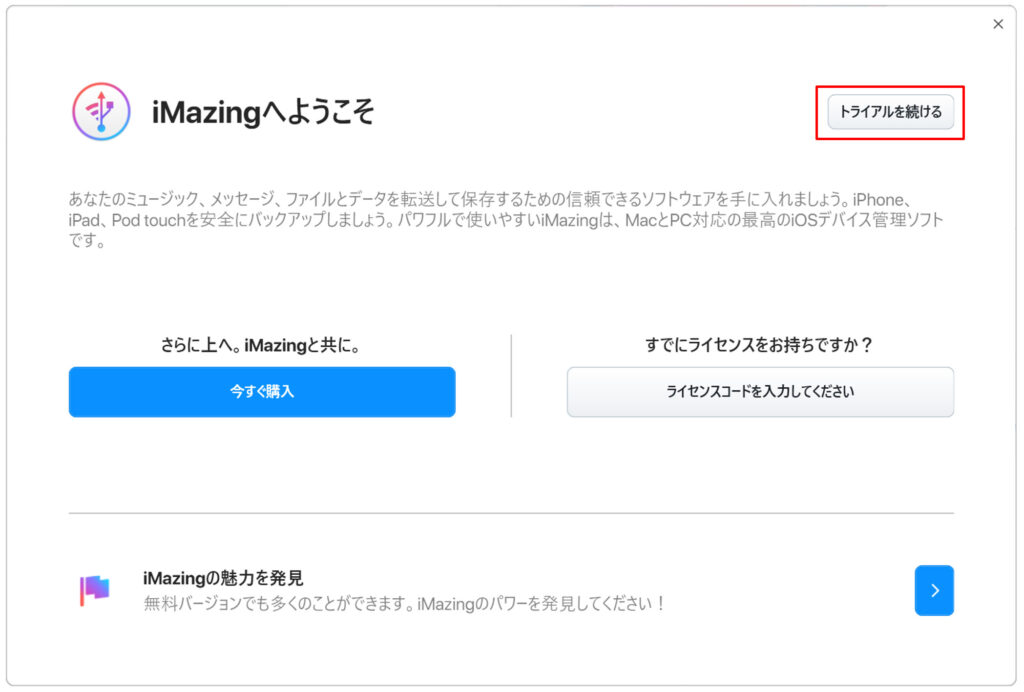The height and width of the screenshot is (692, 1024).
Task: Click the 無料バージョンでも多くのことができます subtitle text
Action: click(404, 603)
